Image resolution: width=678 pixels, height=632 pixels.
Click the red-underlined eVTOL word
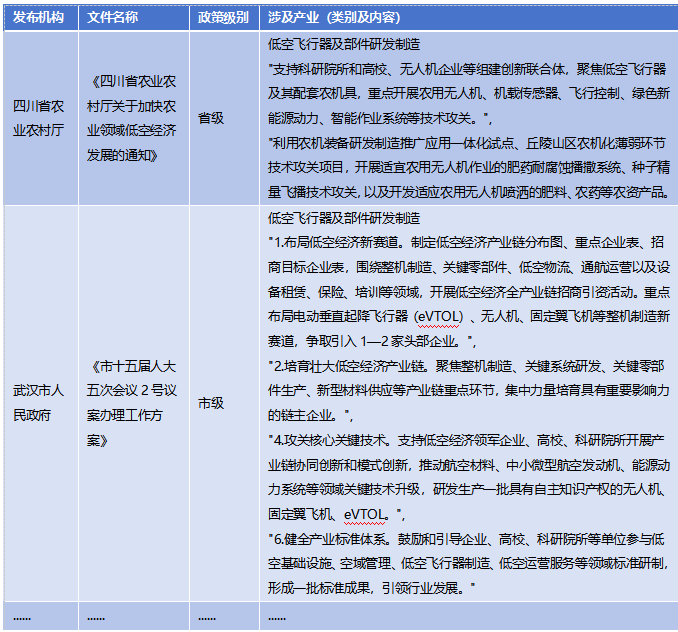[x=364, y=514]
